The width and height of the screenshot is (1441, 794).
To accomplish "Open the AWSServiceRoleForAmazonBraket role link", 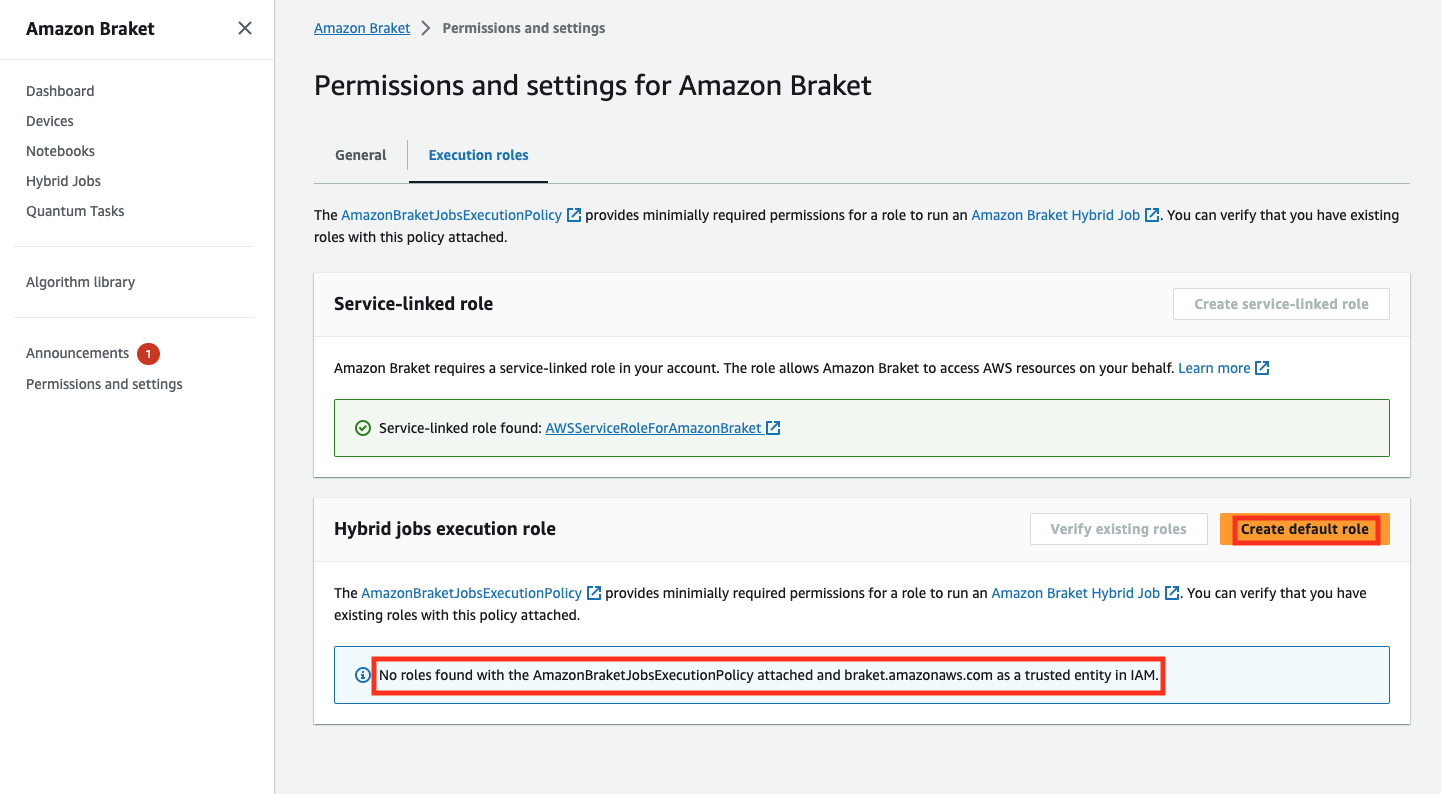I will click(x=653, y=428).
